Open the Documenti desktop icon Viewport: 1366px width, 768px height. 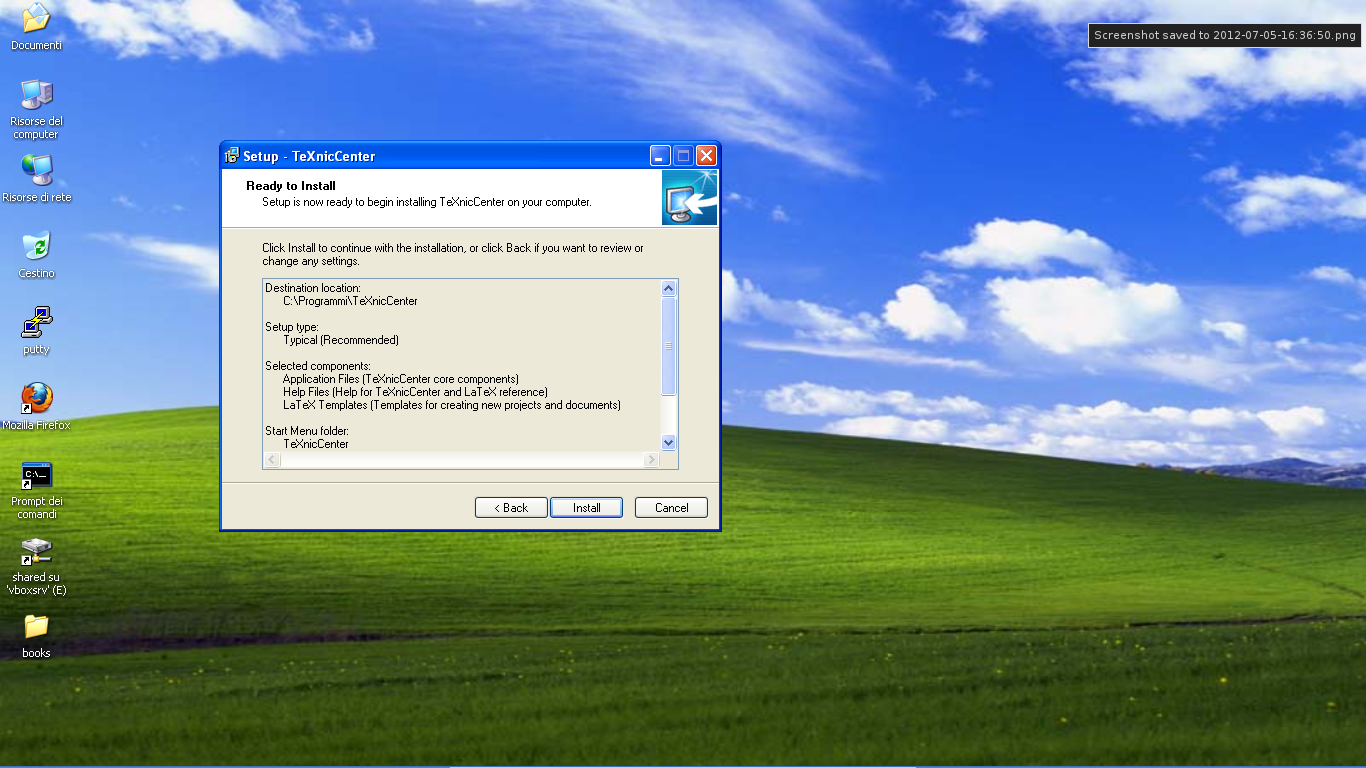click(x=36, y=27)
